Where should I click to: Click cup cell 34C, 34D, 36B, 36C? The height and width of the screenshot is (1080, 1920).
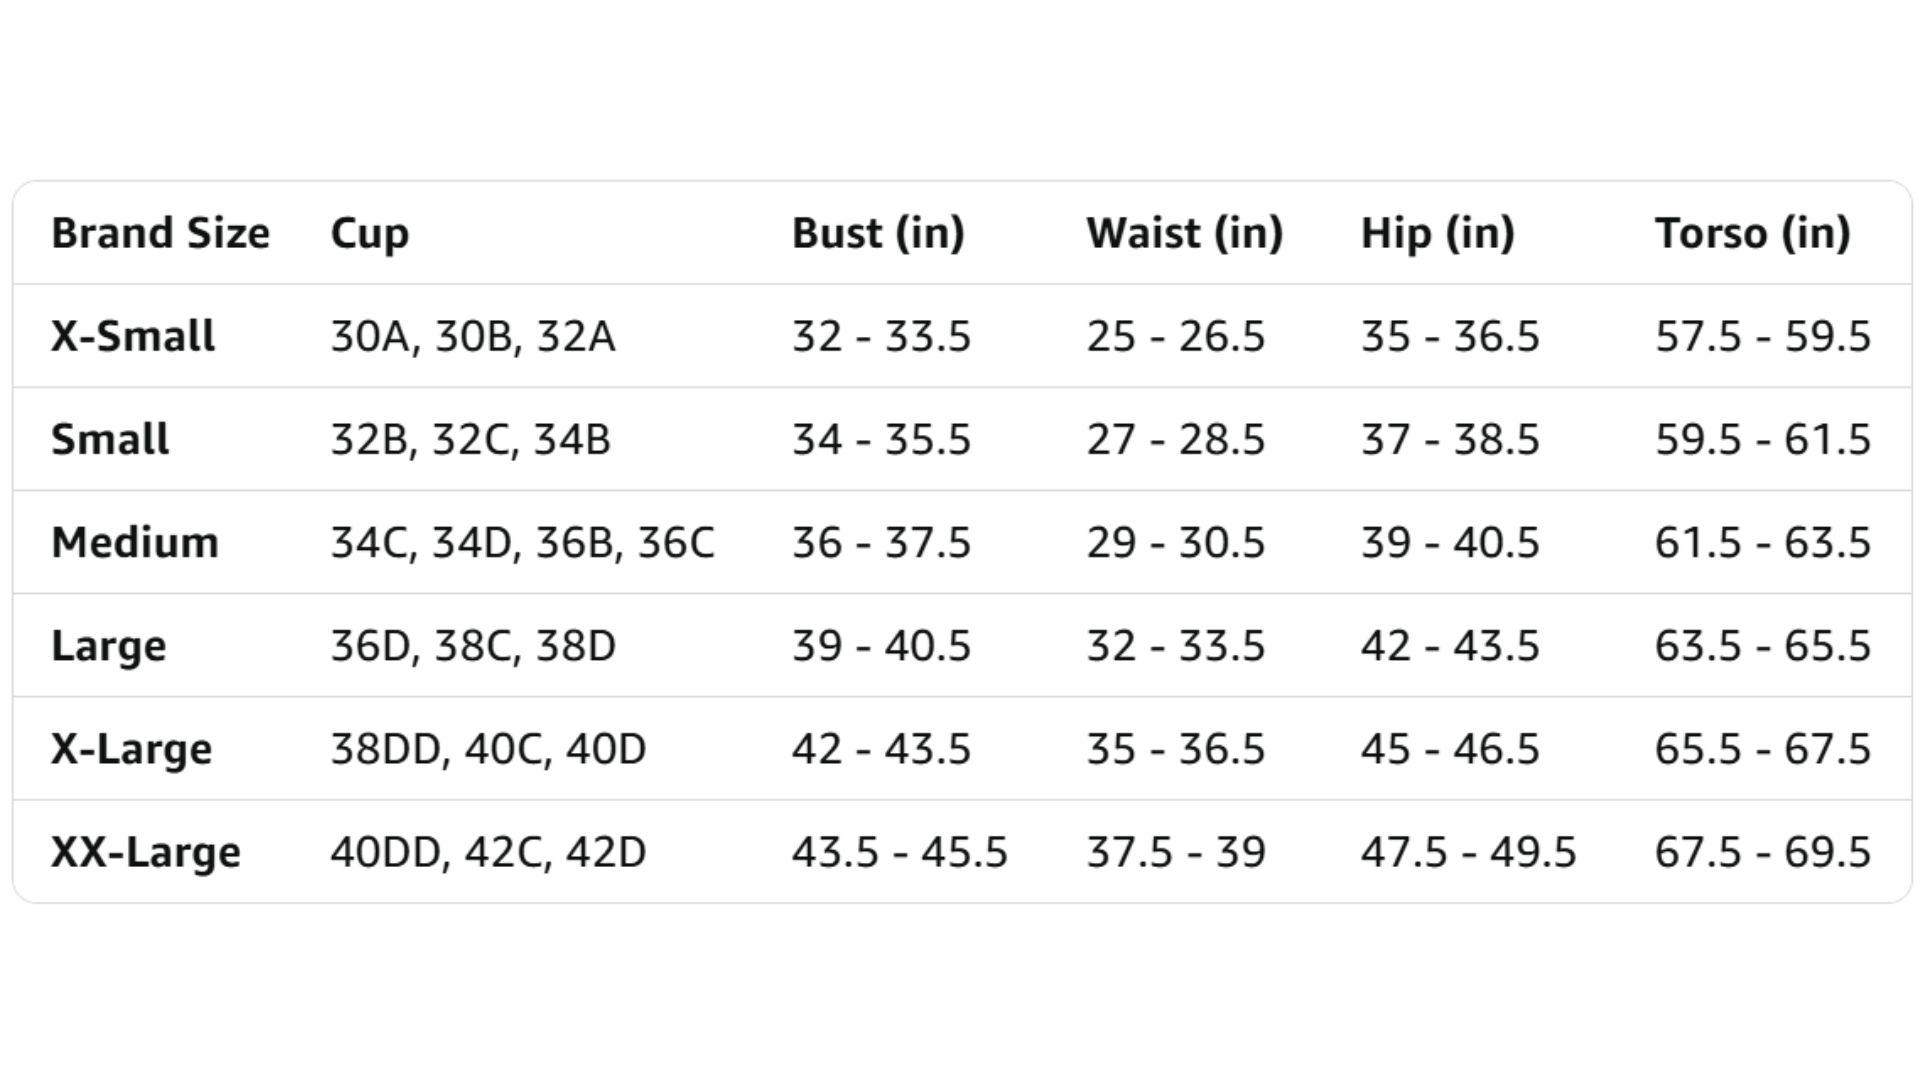point(522,542)
